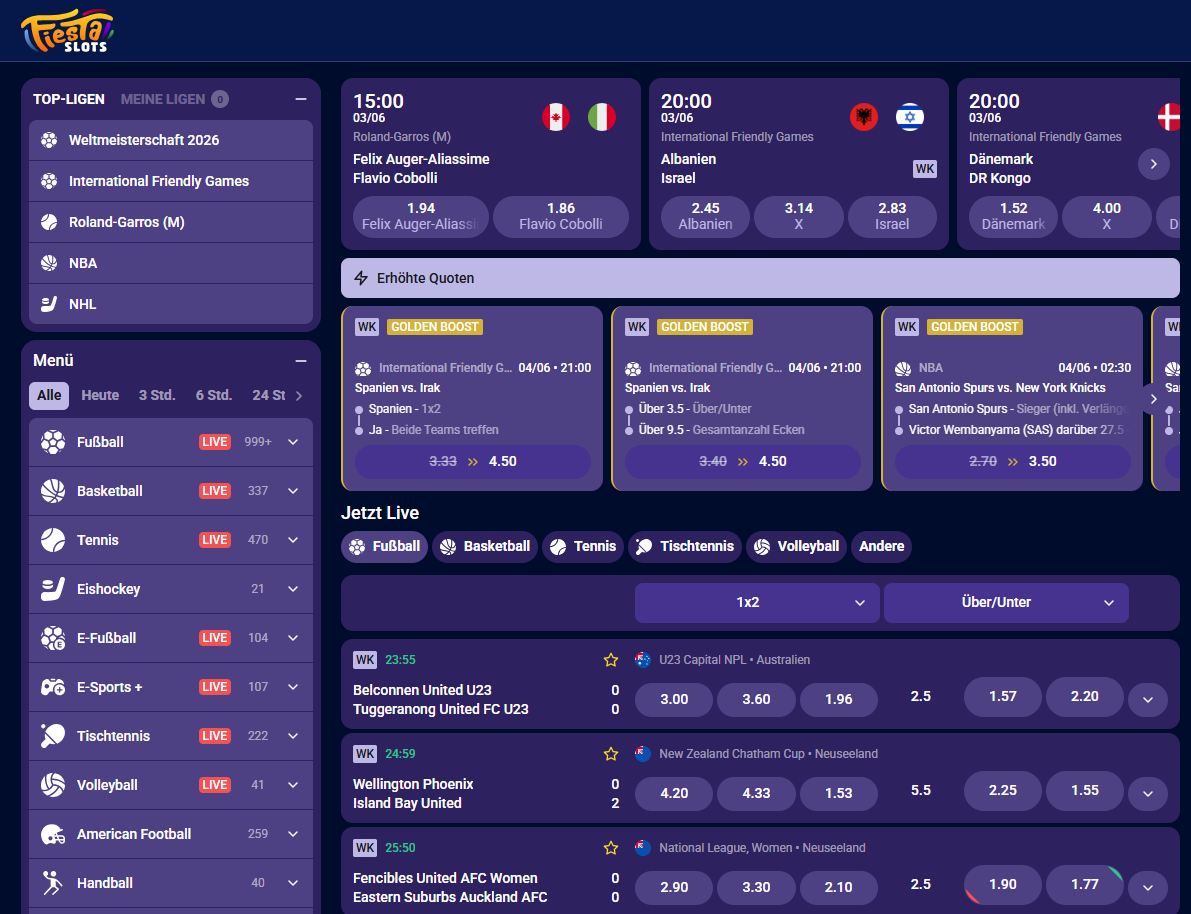The height and width of the screenshot is (914, 1191).
Task: Bet on Felix Auger-Aliassime at 1.94
Action: (421, 217)
